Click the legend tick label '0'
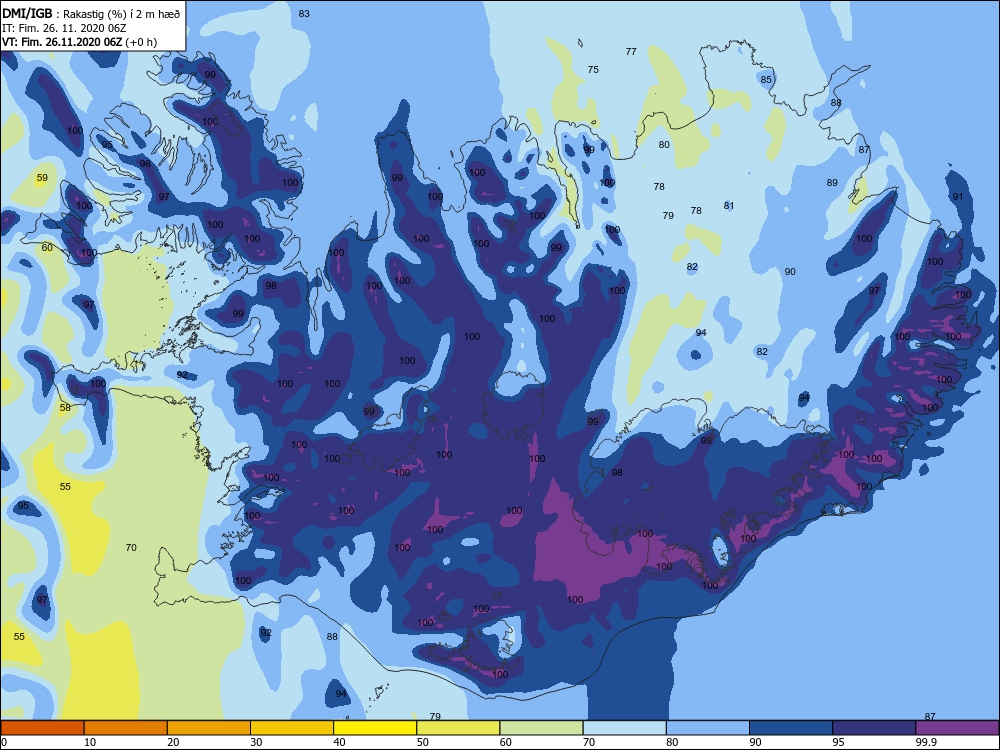The width and height of the screenshot is (1000, 750). 4,742
